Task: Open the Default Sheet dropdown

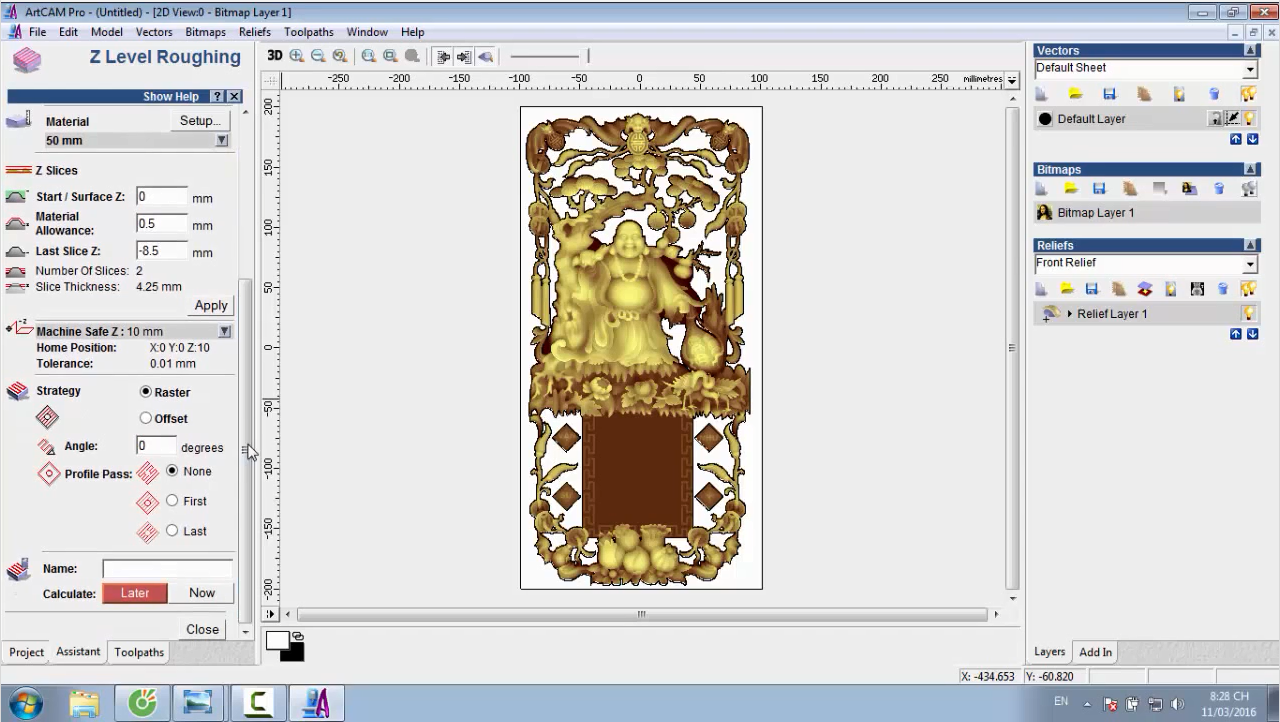Action: 1250,69
